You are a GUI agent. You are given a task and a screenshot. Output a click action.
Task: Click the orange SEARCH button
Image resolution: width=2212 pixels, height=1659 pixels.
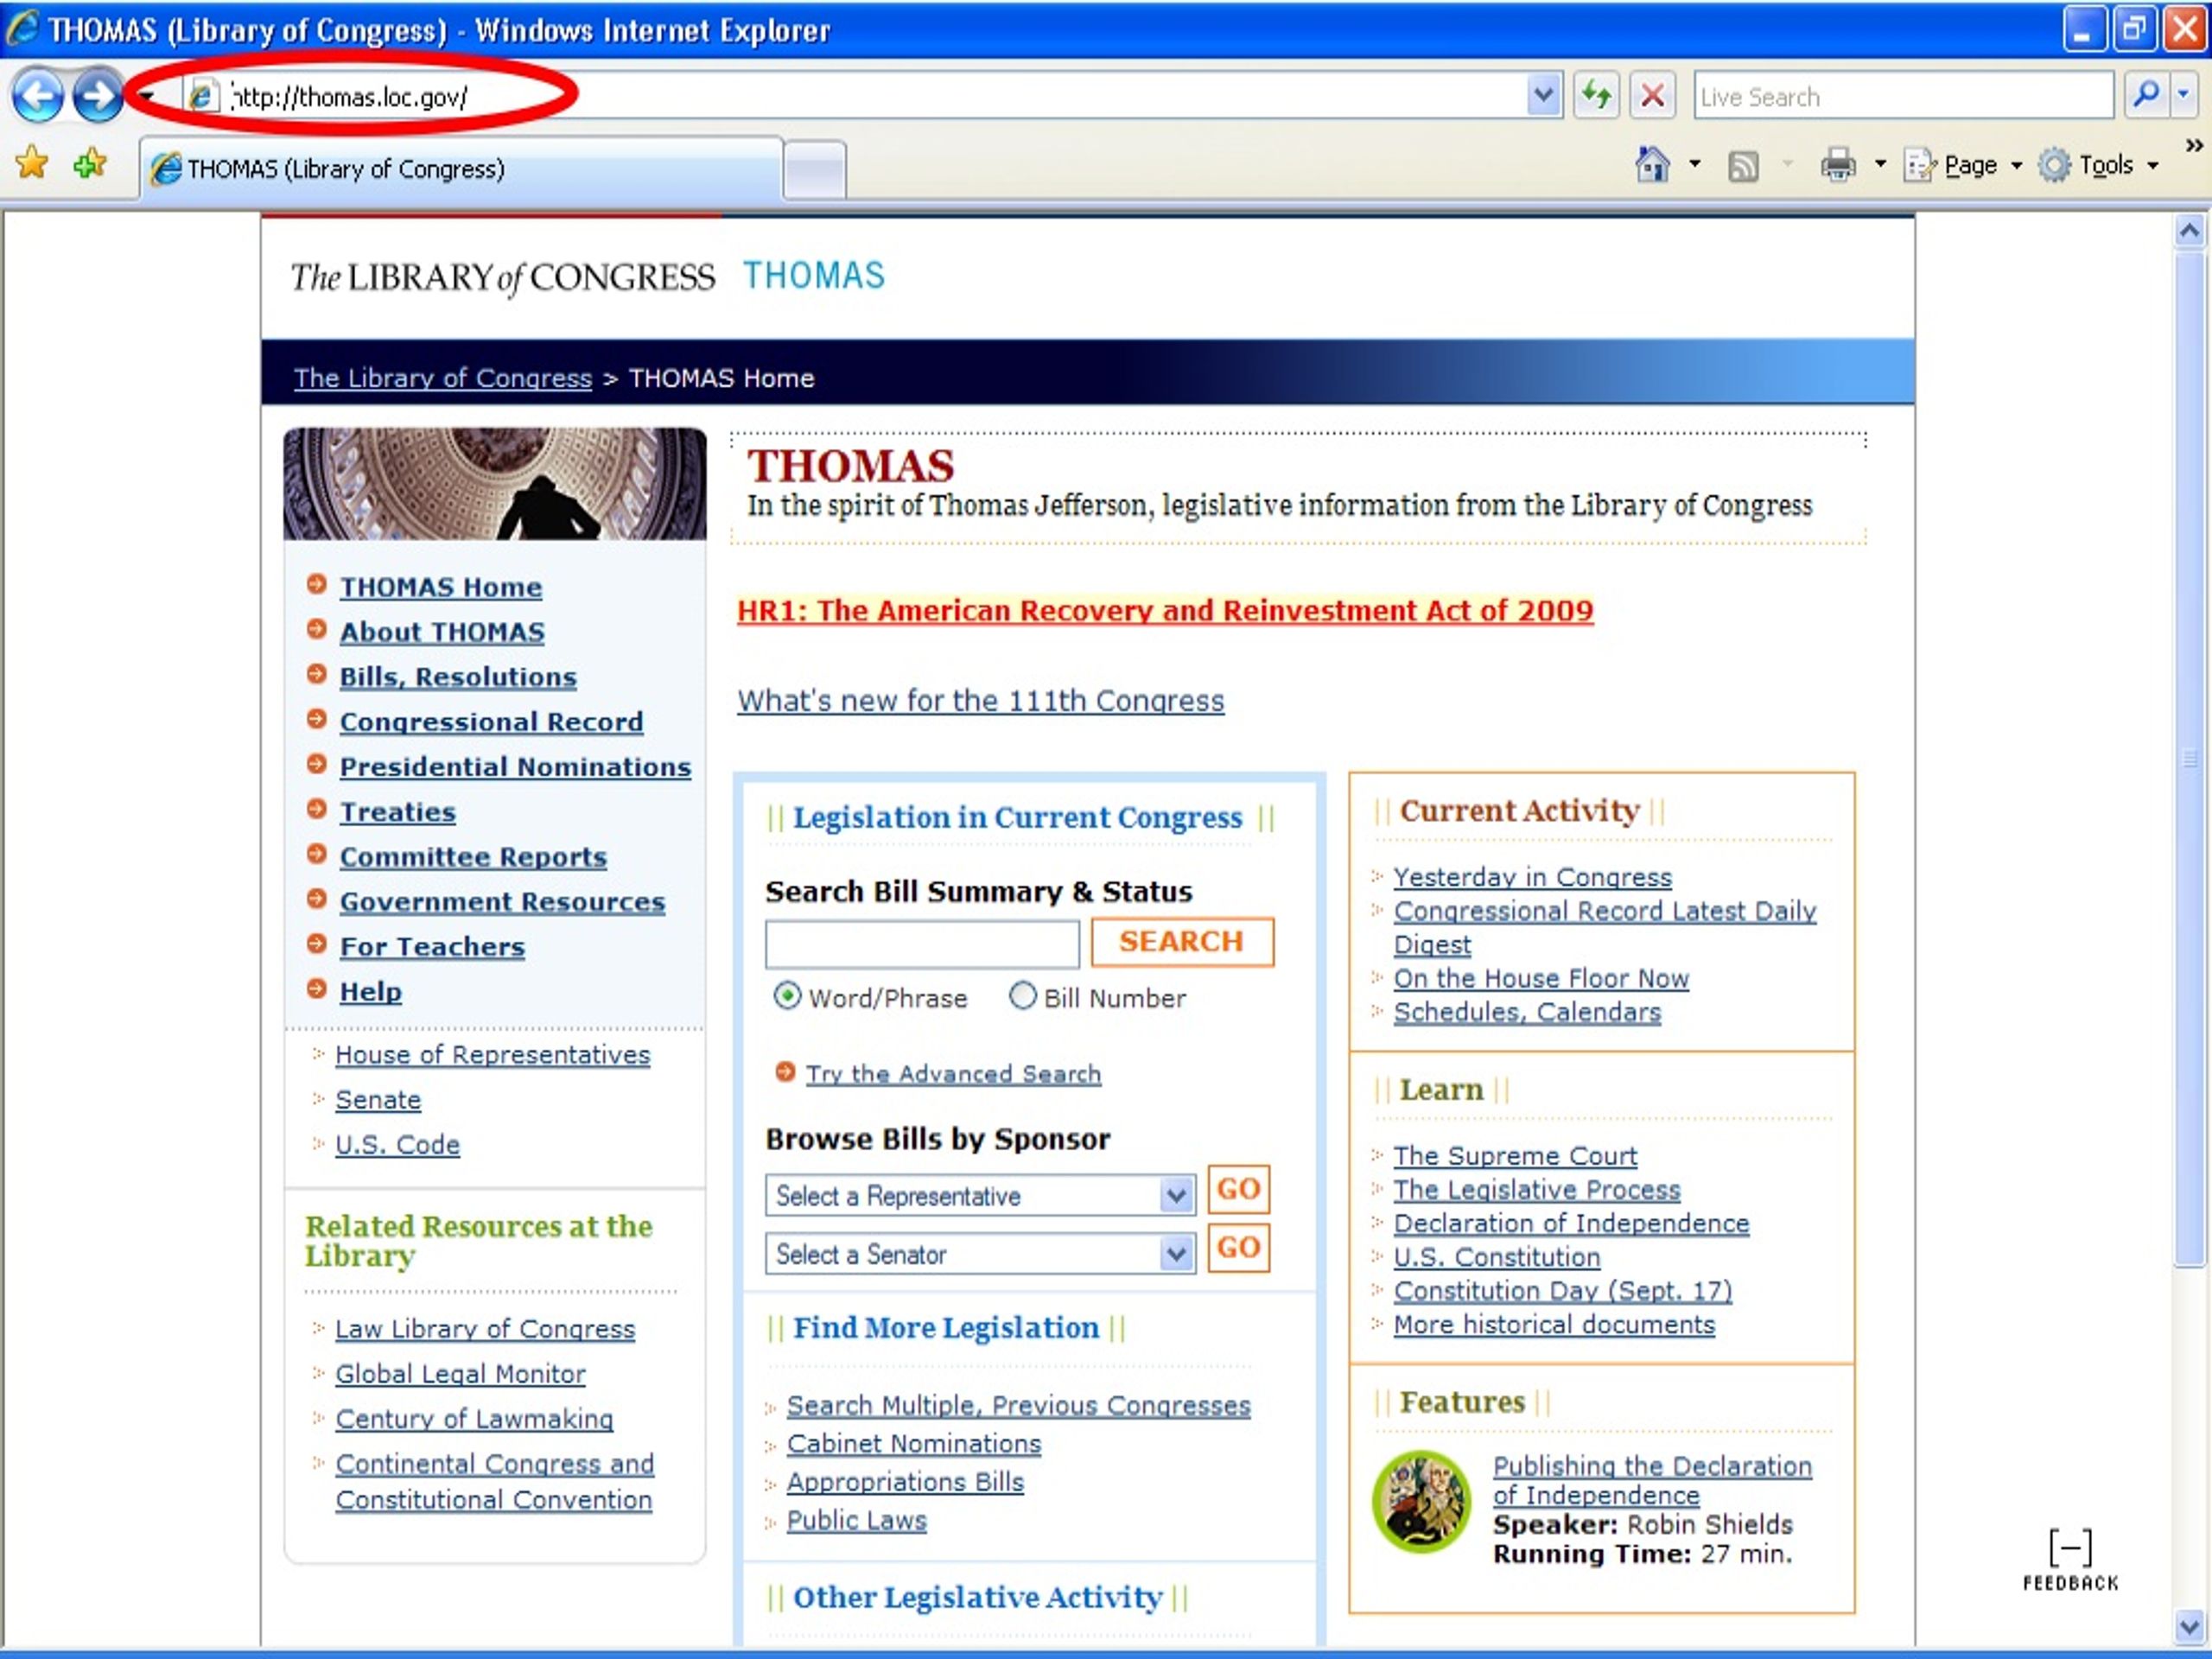tap(1182, 942)
